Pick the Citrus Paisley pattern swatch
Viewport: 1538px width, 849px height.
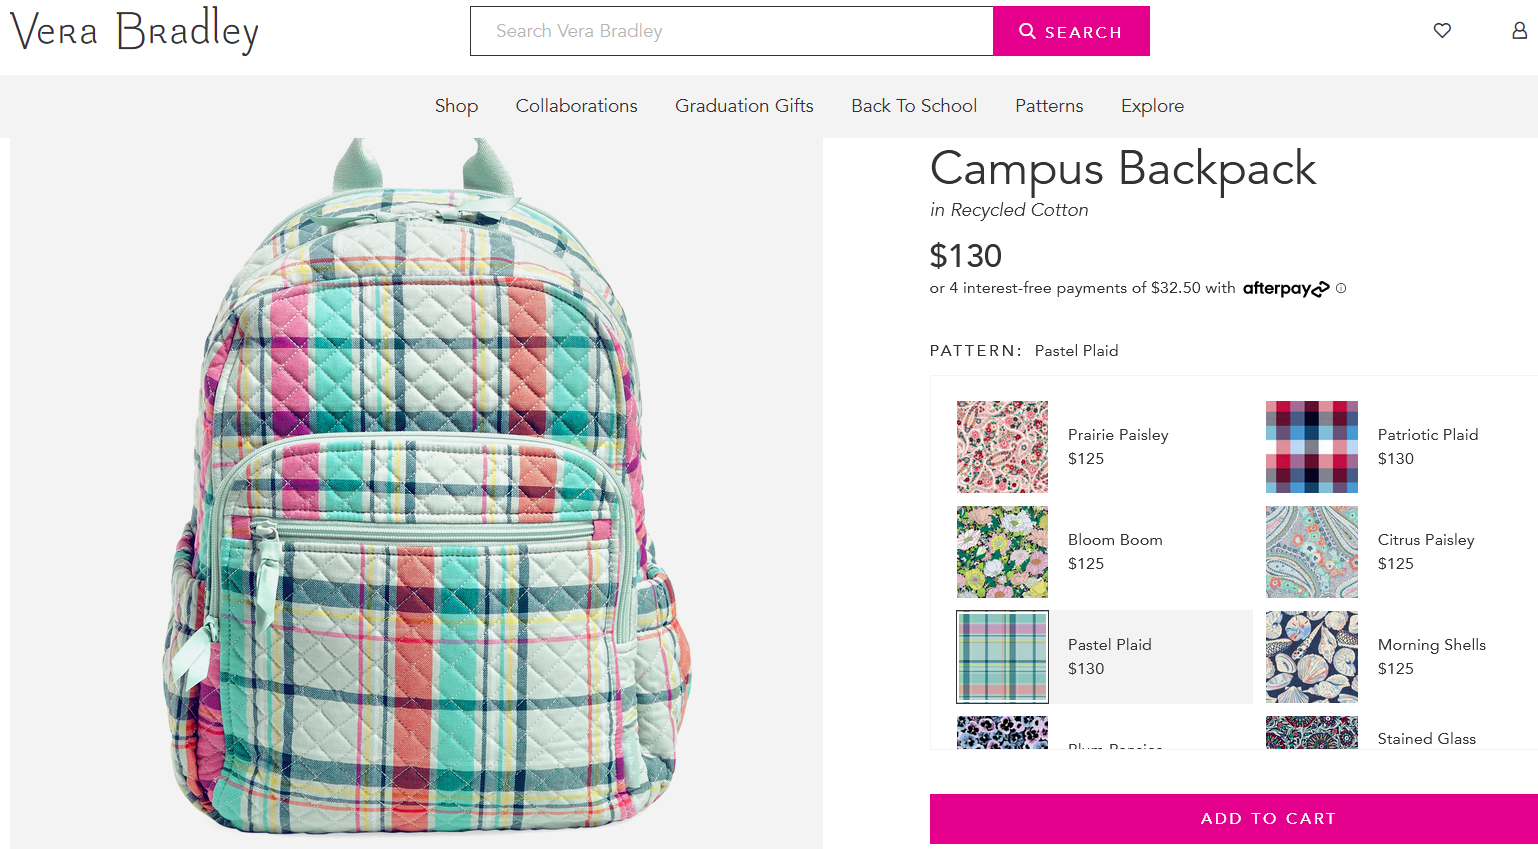pos(1312,552)
